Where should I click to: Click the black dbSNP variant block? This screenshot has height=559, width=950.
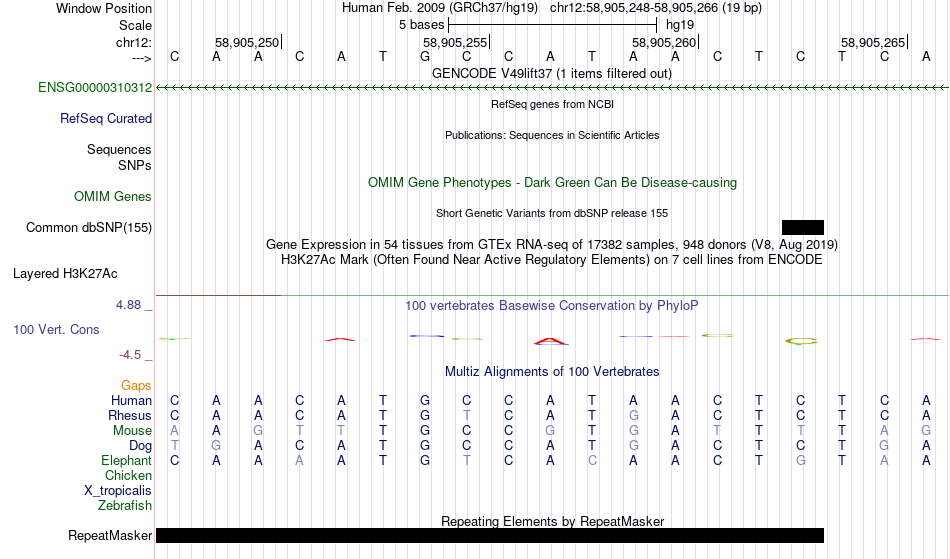tap(803, 227)
